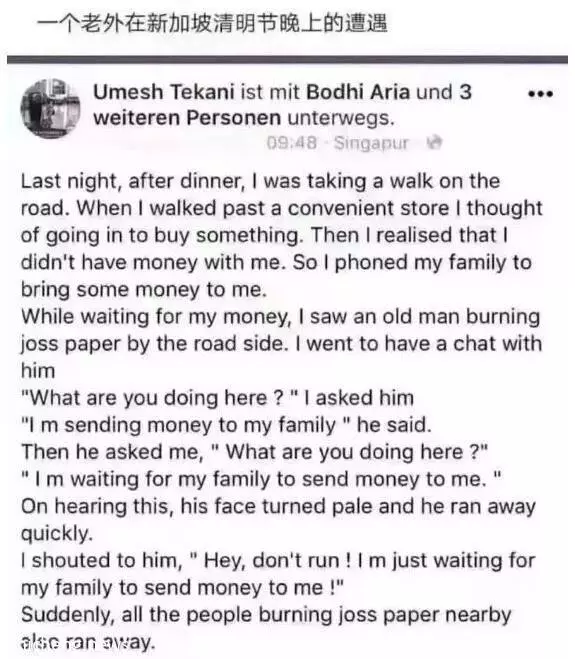Click the line ending "he said."
Screen dimensions: 575x659
click(227, 425)
